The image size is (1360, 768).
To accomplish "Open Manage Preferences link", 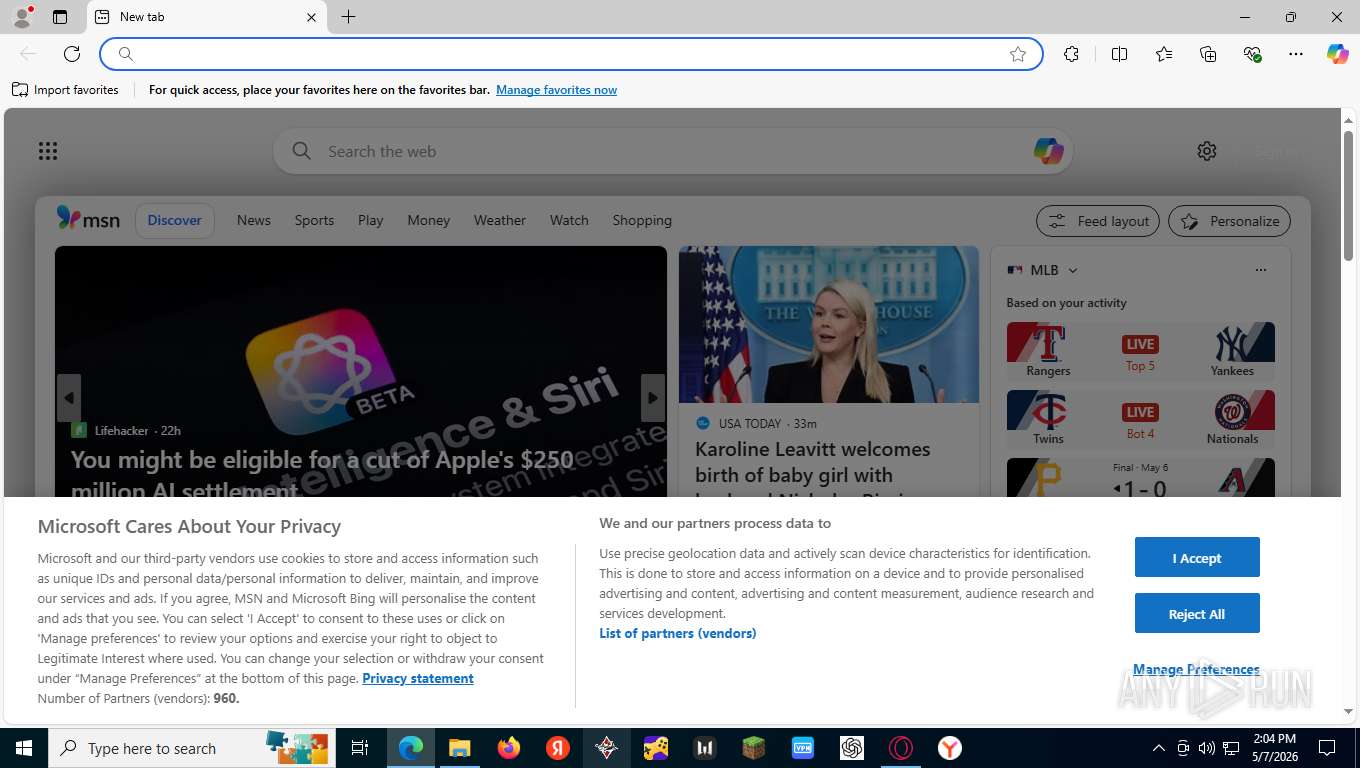I will point(1196,669).
